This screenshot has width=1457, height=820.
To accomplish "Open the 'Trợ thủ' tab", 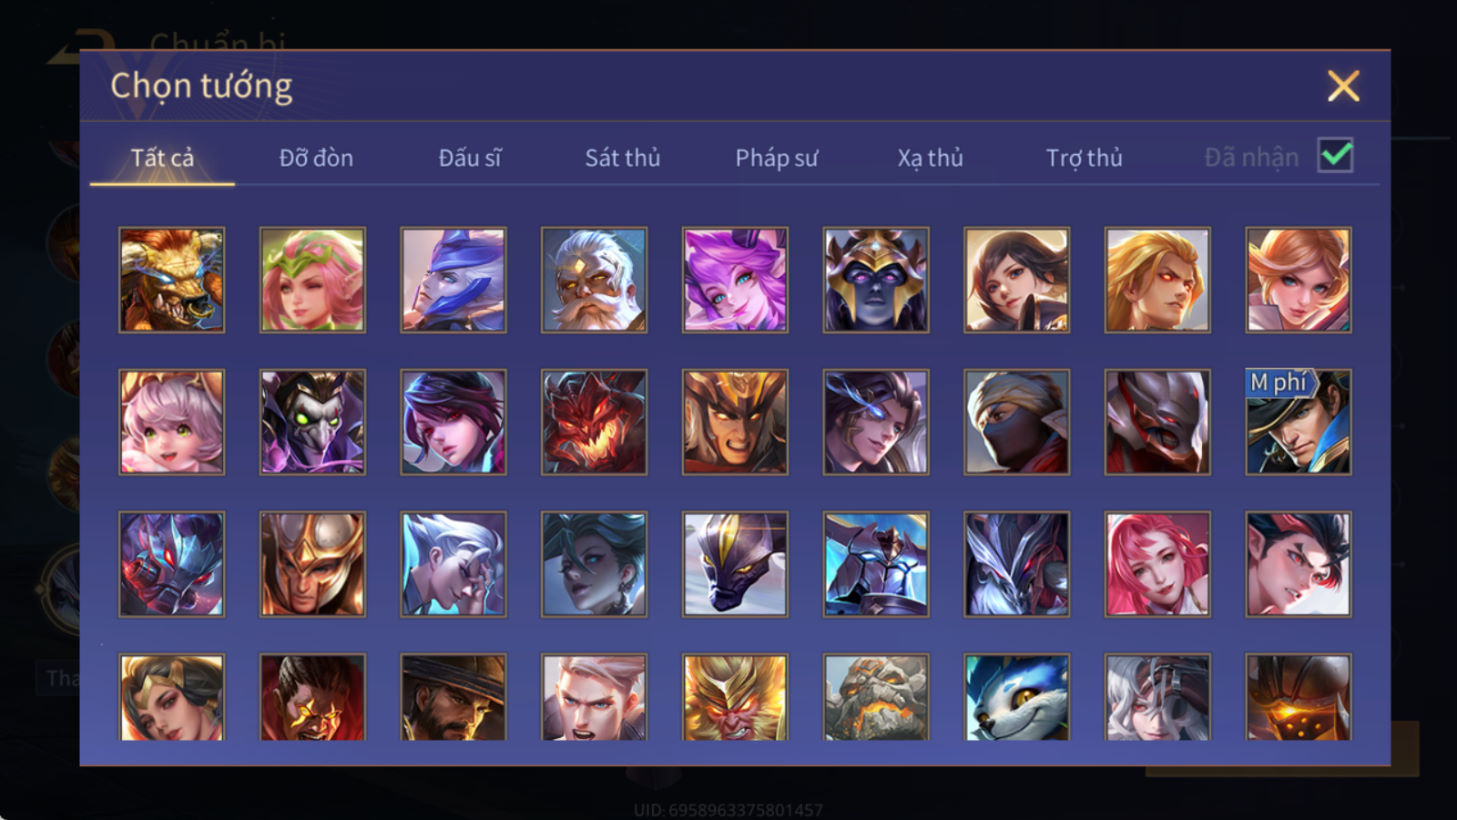I will tap(1084, 158).
